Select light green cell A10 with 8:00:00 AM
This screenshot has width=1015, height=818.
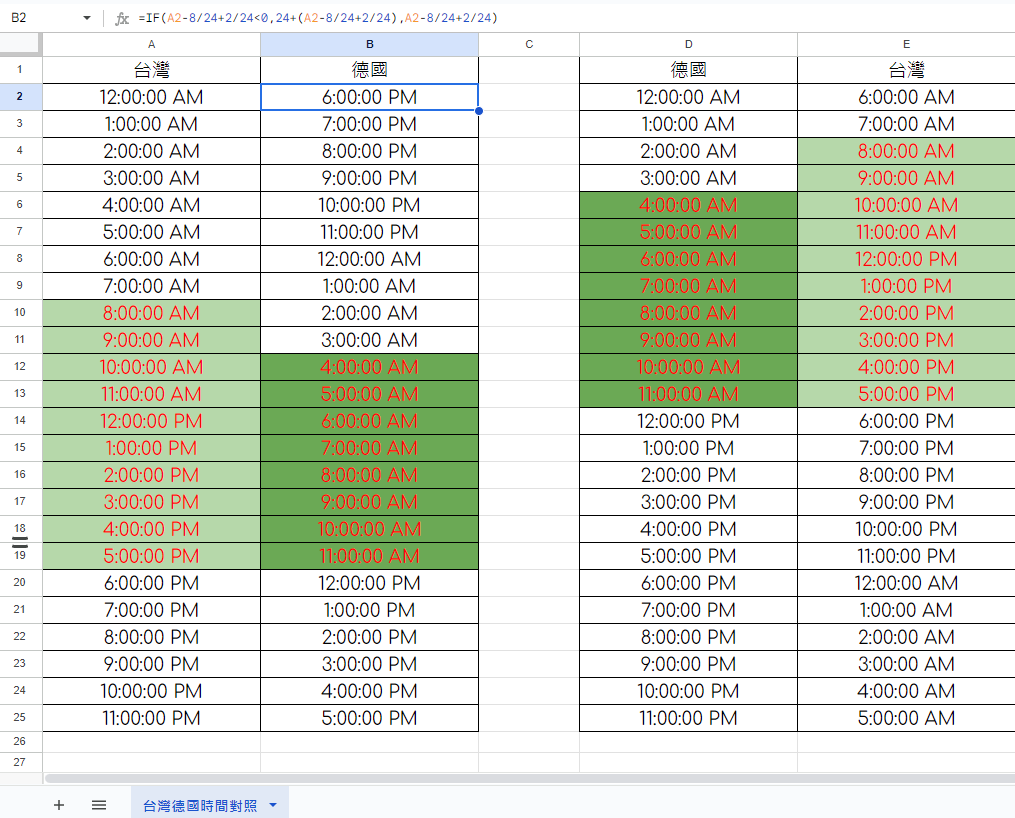(151, 313)
